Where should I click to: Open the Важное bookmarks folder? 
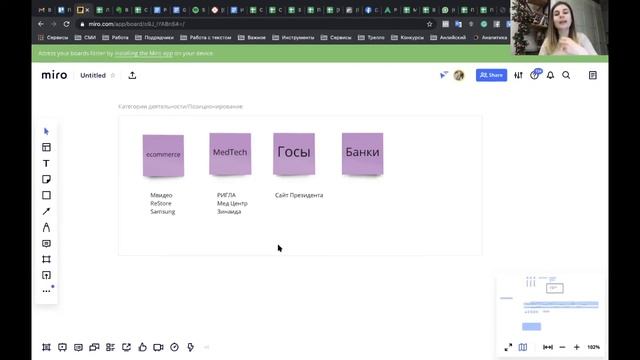(252, 38)
